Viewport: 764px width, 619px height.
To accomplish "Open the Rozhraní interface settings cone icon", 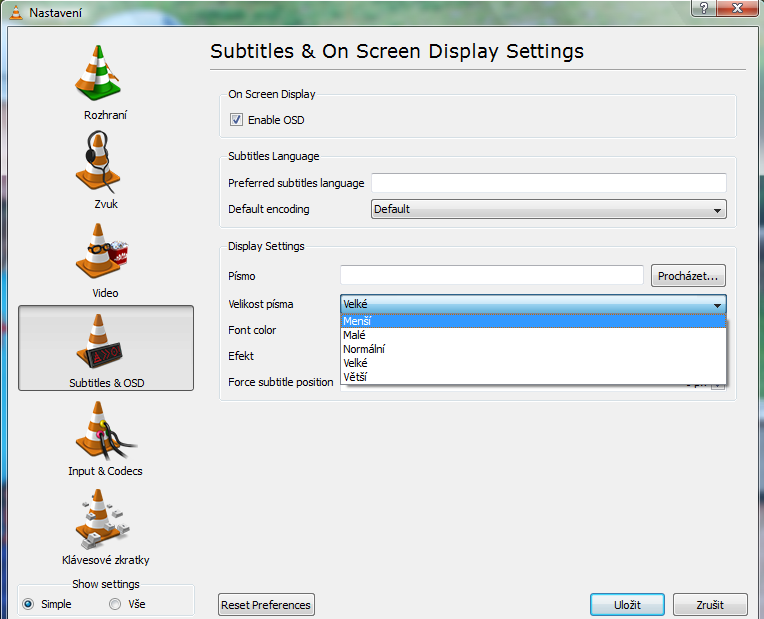I will pos(97,73).
